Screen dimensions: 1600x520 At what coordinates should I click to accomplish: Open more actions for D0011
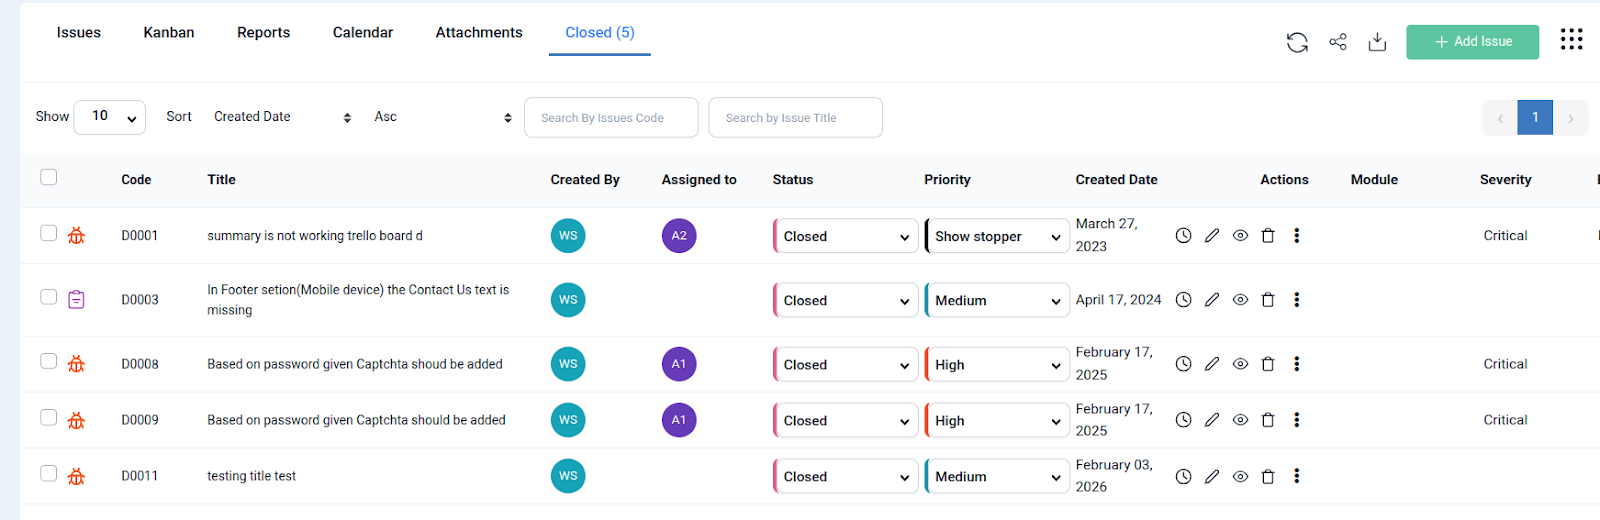point(1297,477)
